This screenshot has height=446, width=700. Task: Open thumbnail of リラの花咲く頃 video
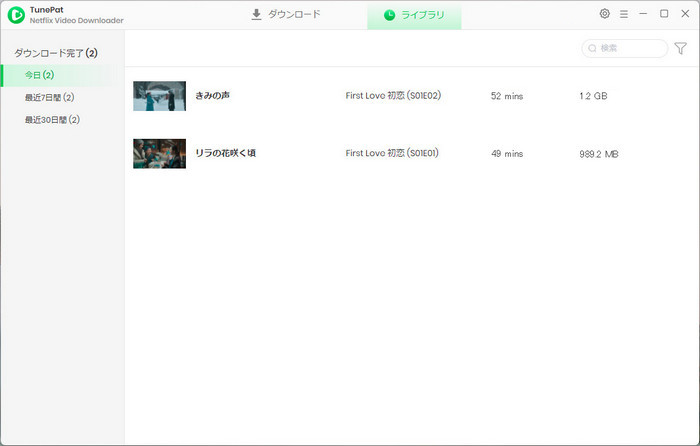click(x=159, y=154)
